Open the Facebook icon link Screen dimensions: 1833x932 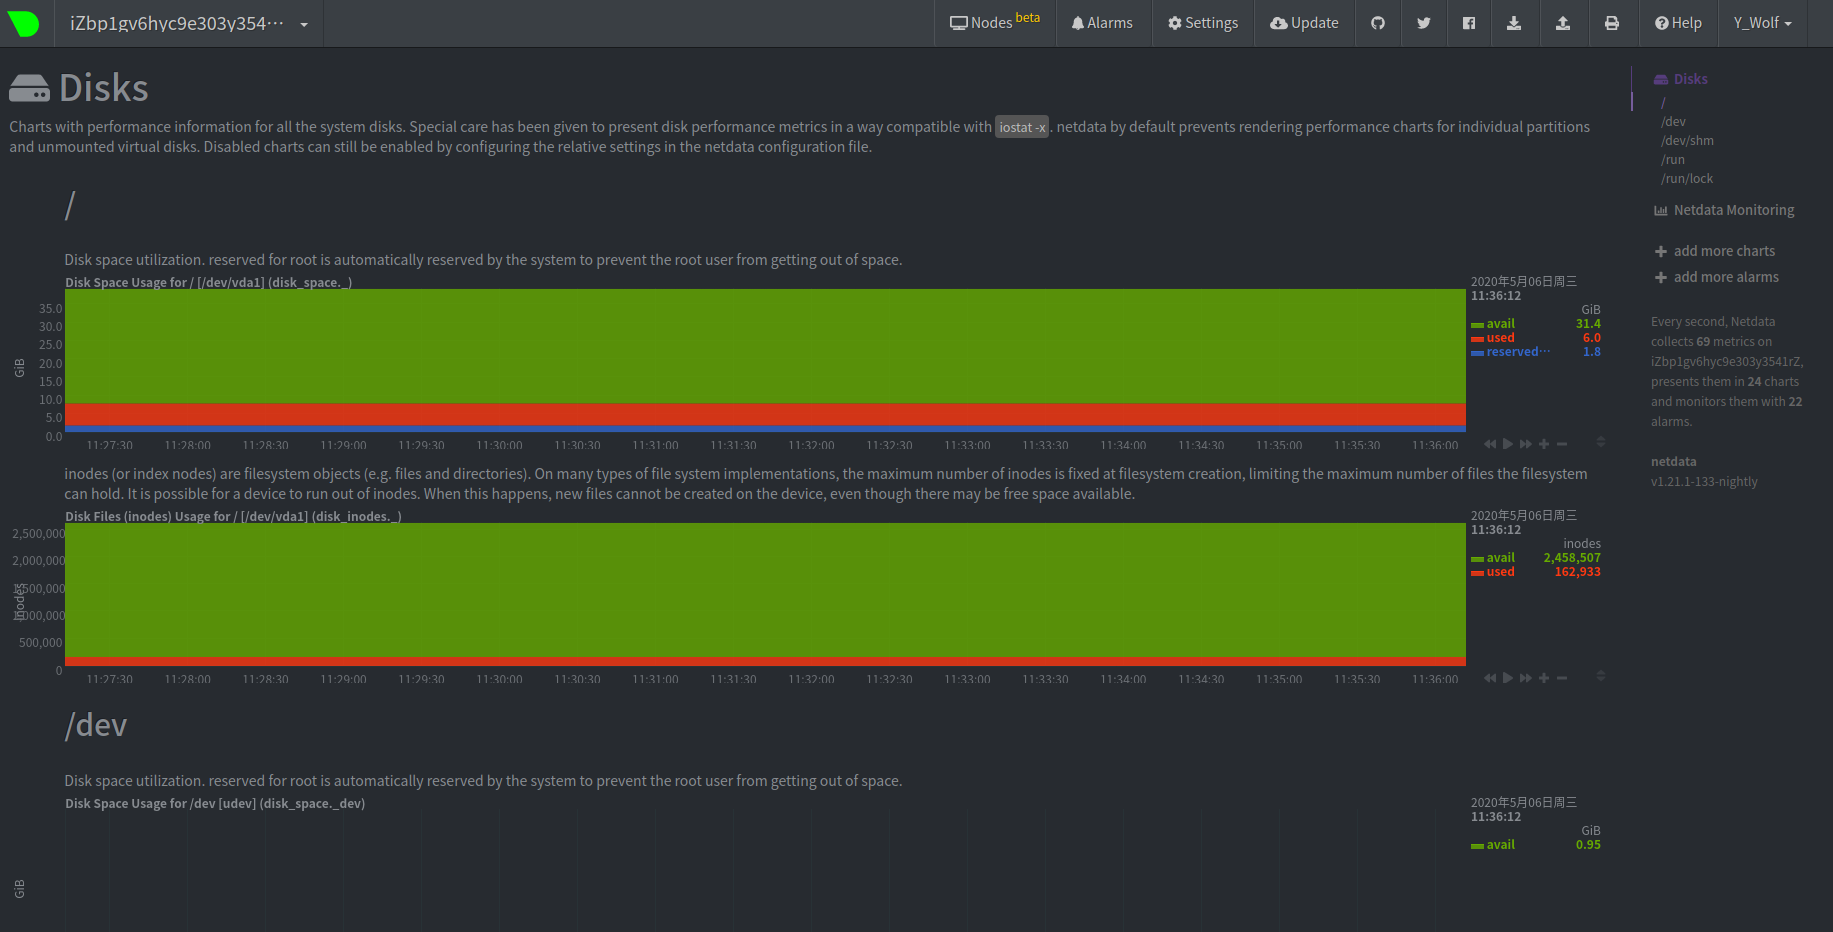click(1469, 22)
